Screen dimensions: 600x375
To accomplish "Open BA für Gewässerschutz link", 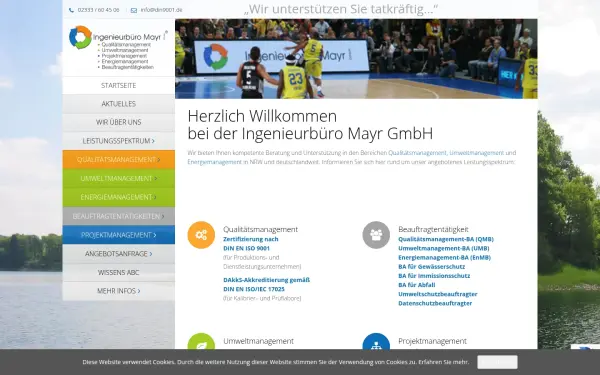I will tap(432, 267).
